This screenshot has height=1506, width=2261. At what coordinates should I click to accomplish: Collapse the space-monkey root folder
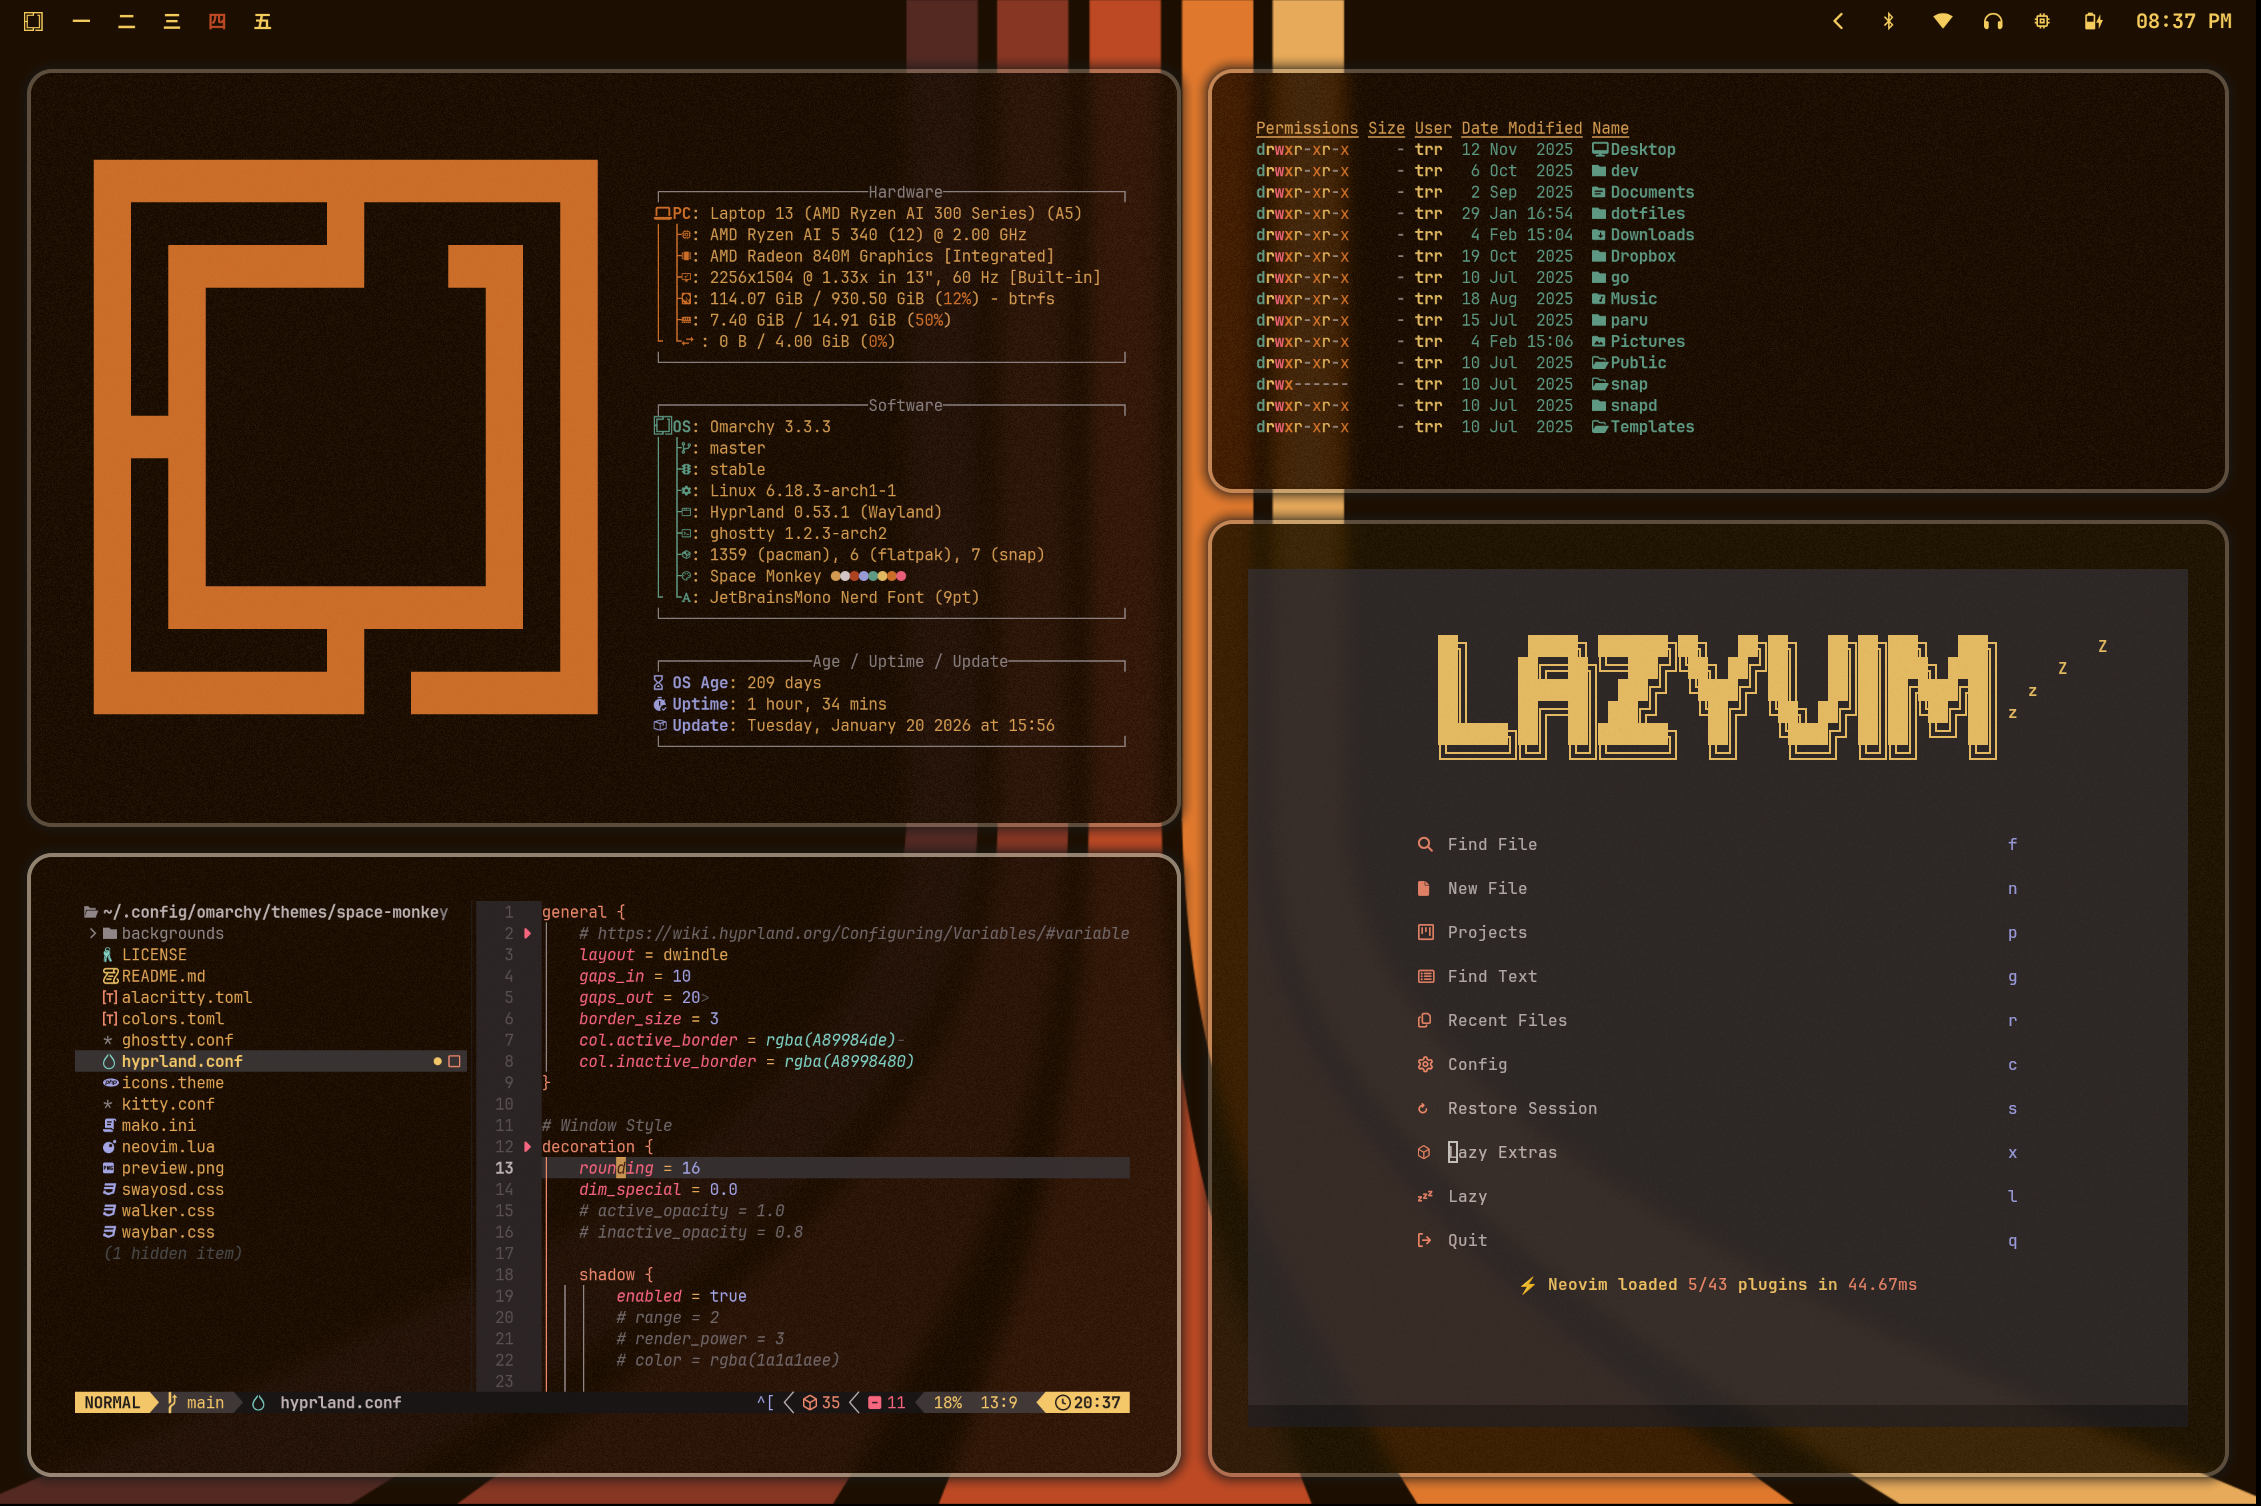point(91,912)
